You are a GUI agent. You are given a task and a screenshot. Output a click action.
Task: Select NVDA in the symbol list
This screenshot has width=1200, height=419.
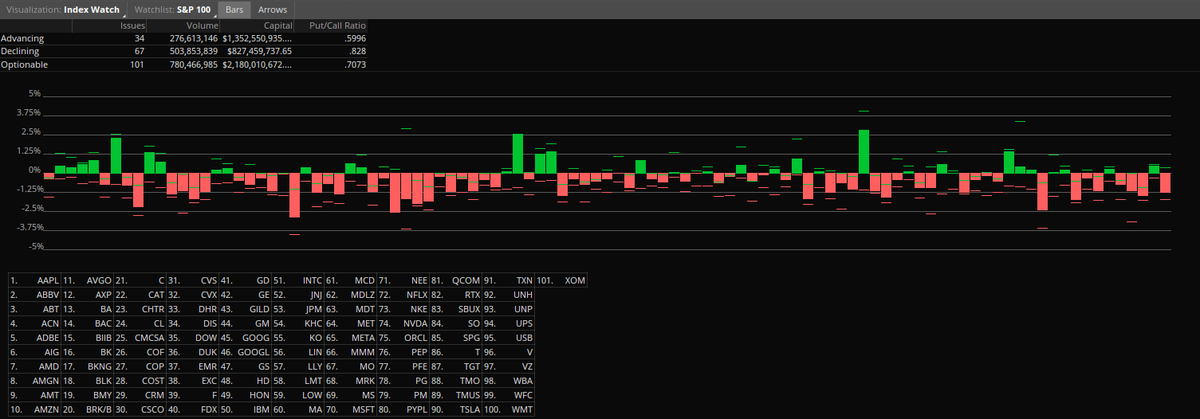[x=415, y=323]
